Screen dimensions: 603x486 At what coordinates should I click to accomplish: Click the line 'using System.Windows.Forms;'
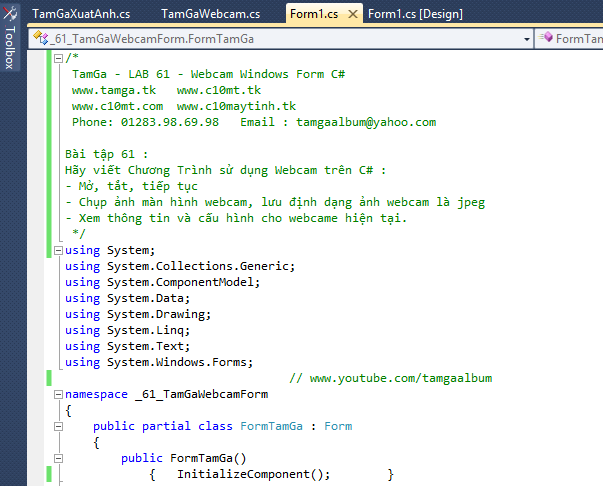point(159,362)
